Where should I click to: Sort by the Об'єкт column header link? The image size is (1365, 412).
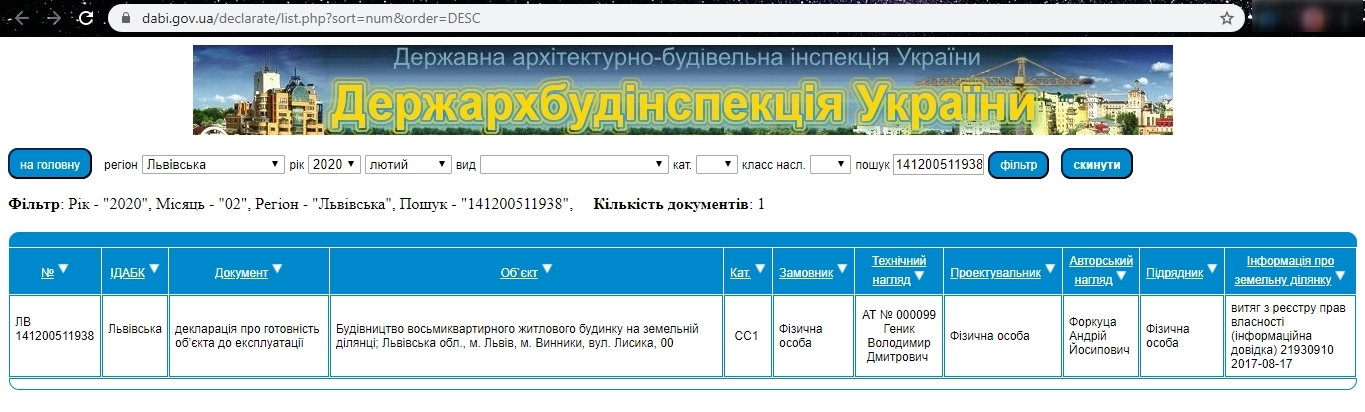[x=519, y=272]
